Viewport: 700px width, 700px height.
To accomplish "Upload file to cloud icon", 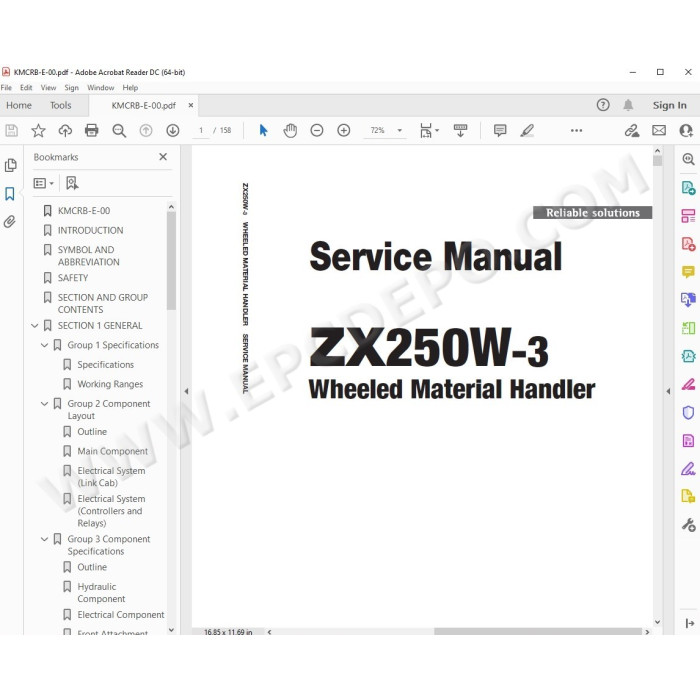I will pyautogui.click(x=65, y=130).
